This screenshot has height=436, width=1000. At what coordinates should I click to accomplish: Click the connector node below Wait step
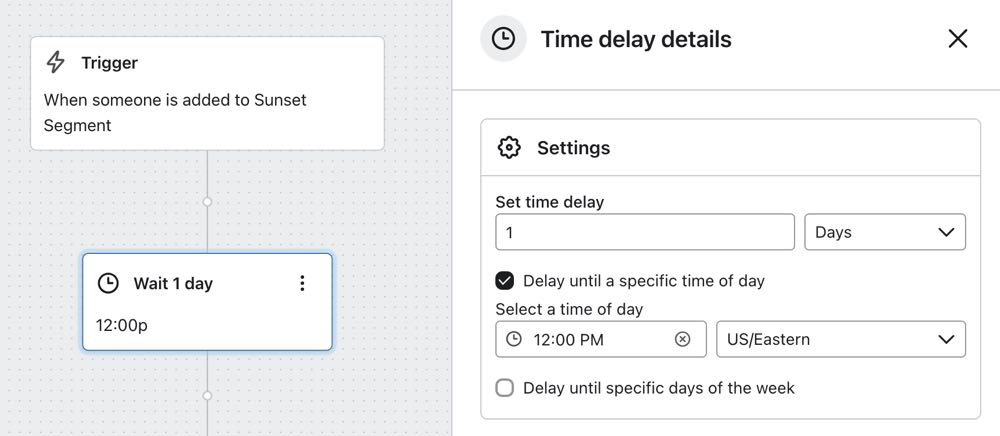[x=207, y=395]
